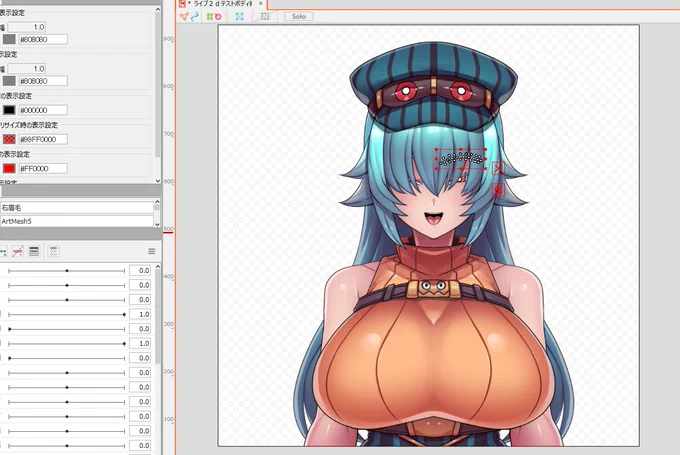Select the dotted eyebrow mesh on canvas
This screenshot has height=455, width=680.
pyautogui.click(x=461, y=159)
